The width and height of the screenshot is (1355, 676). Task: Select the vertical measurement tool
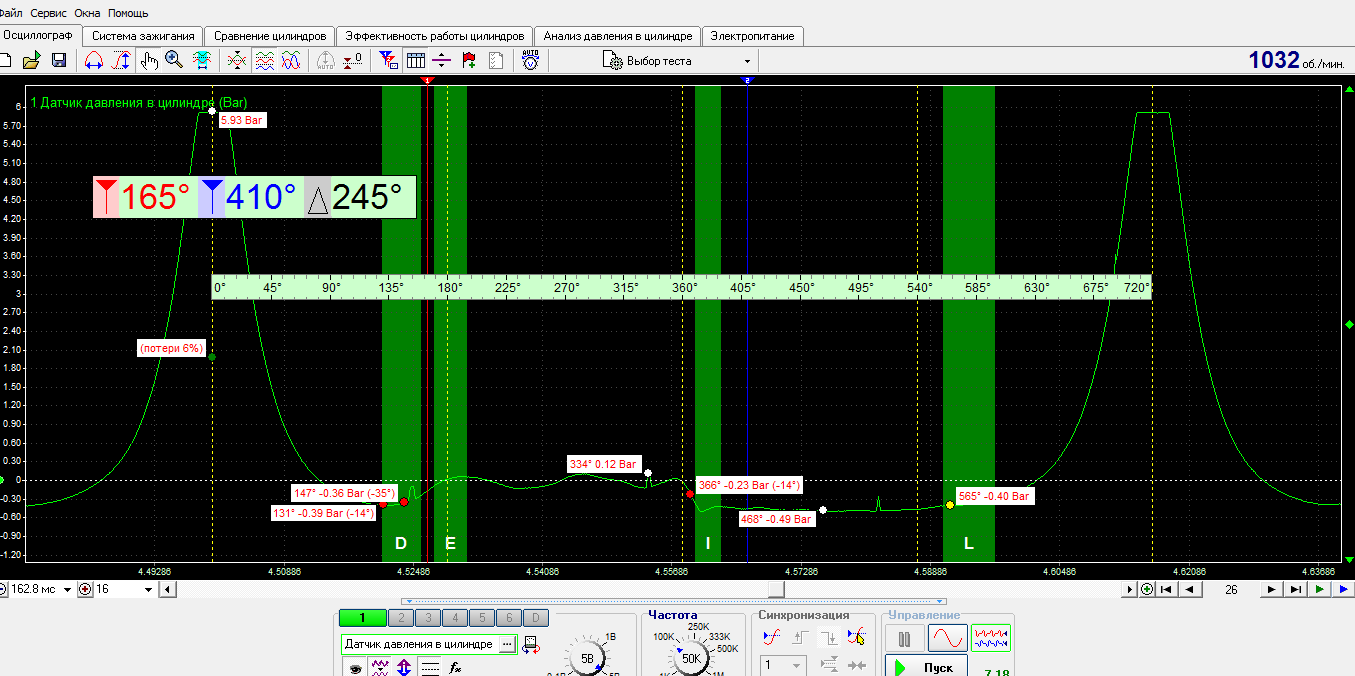[121, 60]
